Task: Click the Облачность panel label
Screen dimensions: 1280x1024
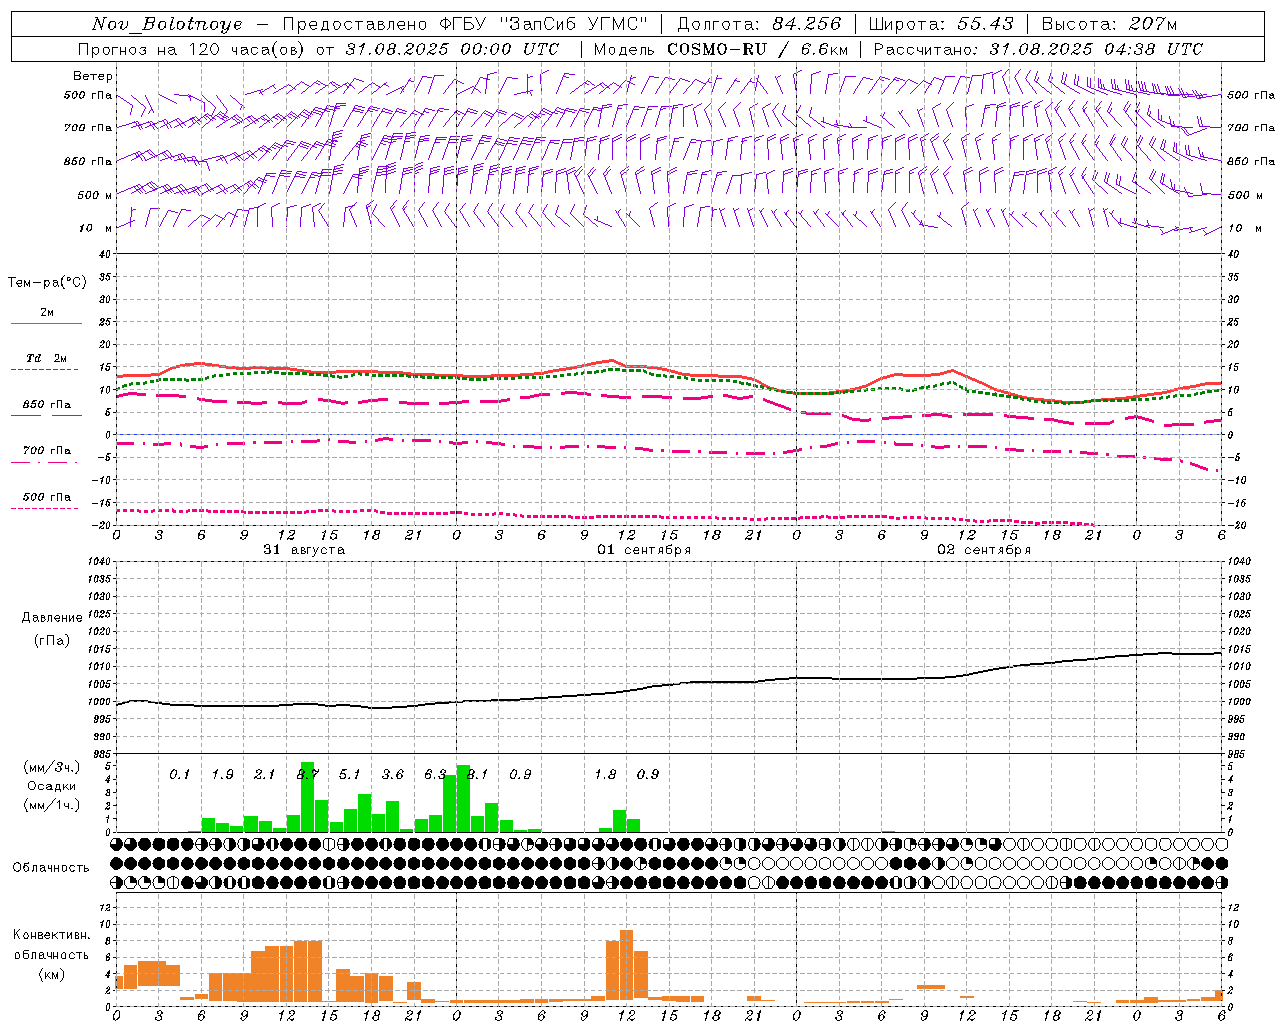Action: 51,867
